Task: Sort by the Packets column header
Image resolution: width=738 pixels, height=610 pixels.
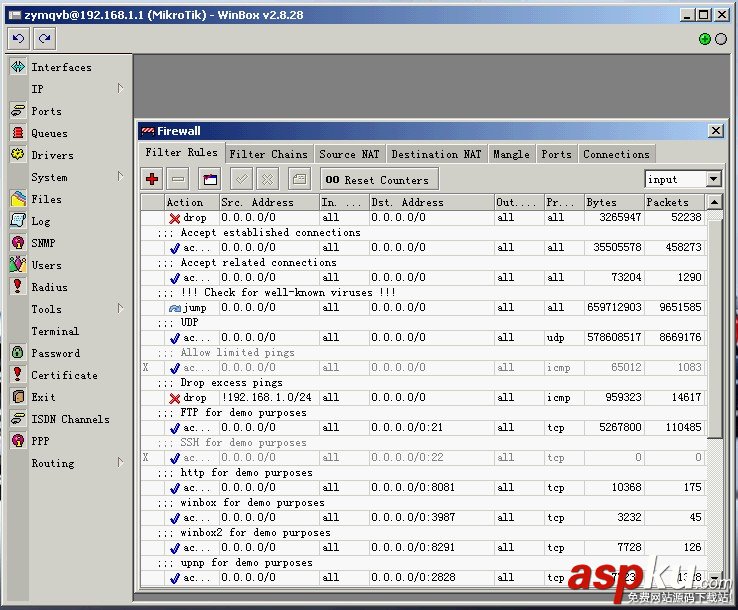Action: (674, 202)
